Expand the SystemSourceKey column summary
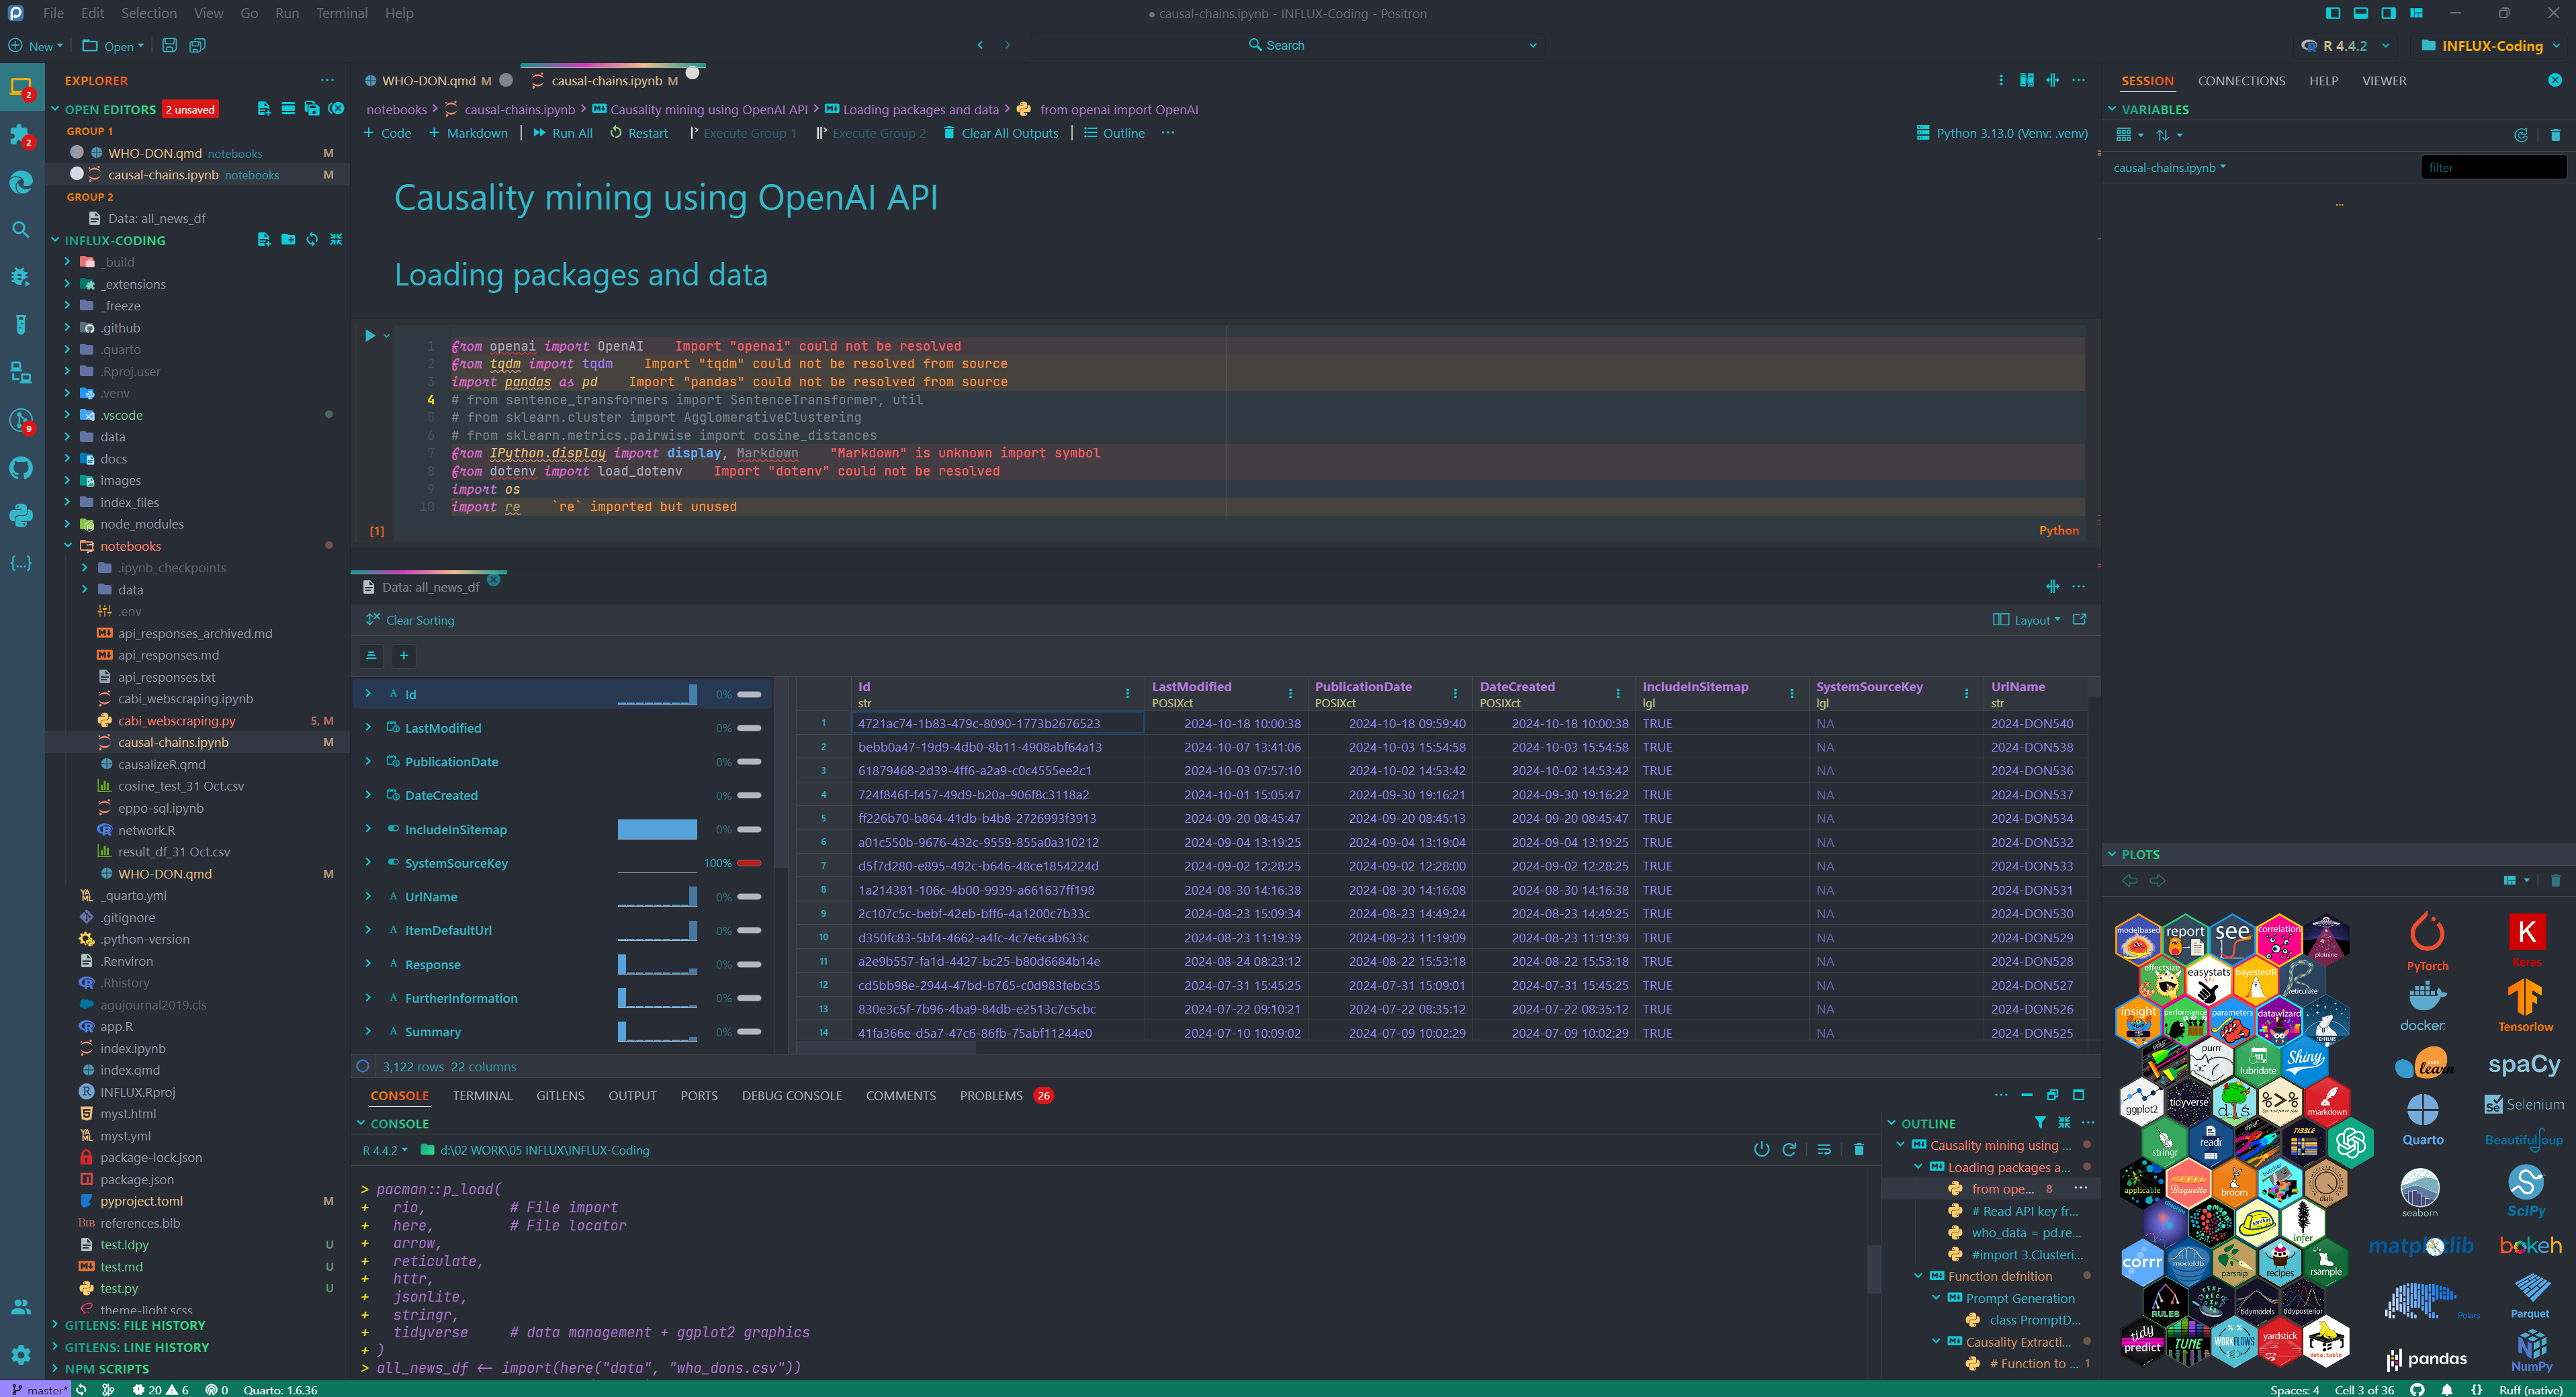 [368, 862]
